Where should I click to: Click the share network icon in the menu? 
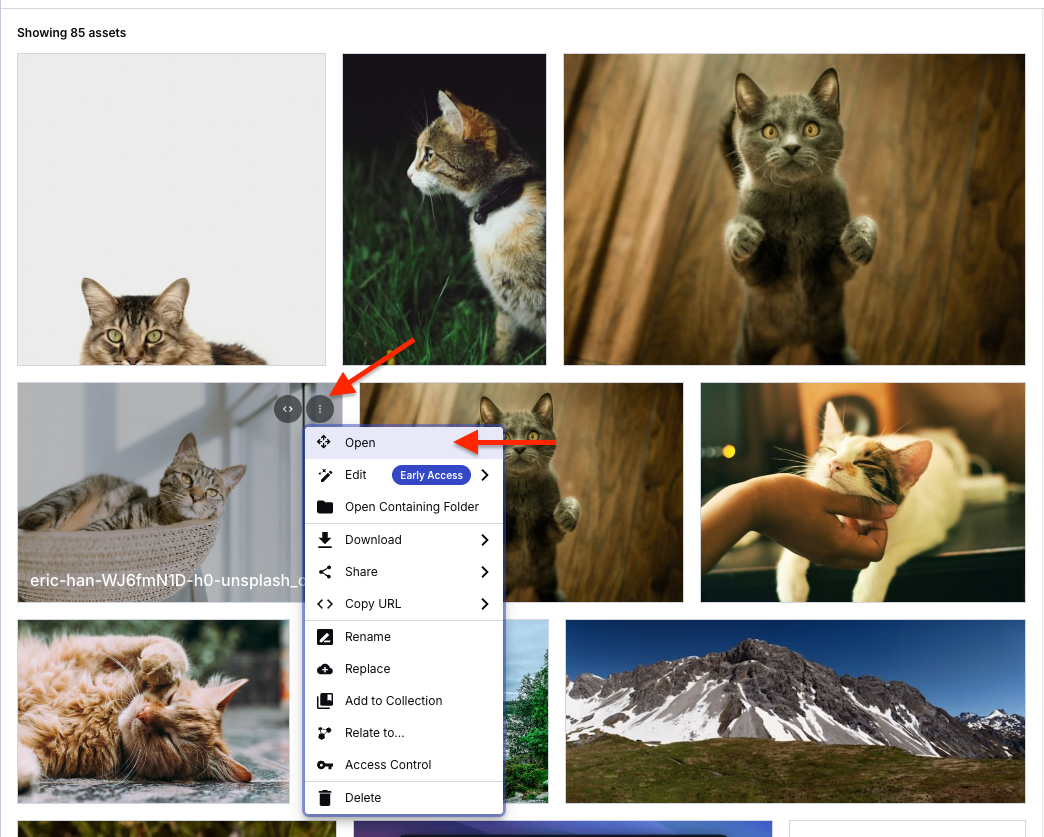(x=323, y=571)
